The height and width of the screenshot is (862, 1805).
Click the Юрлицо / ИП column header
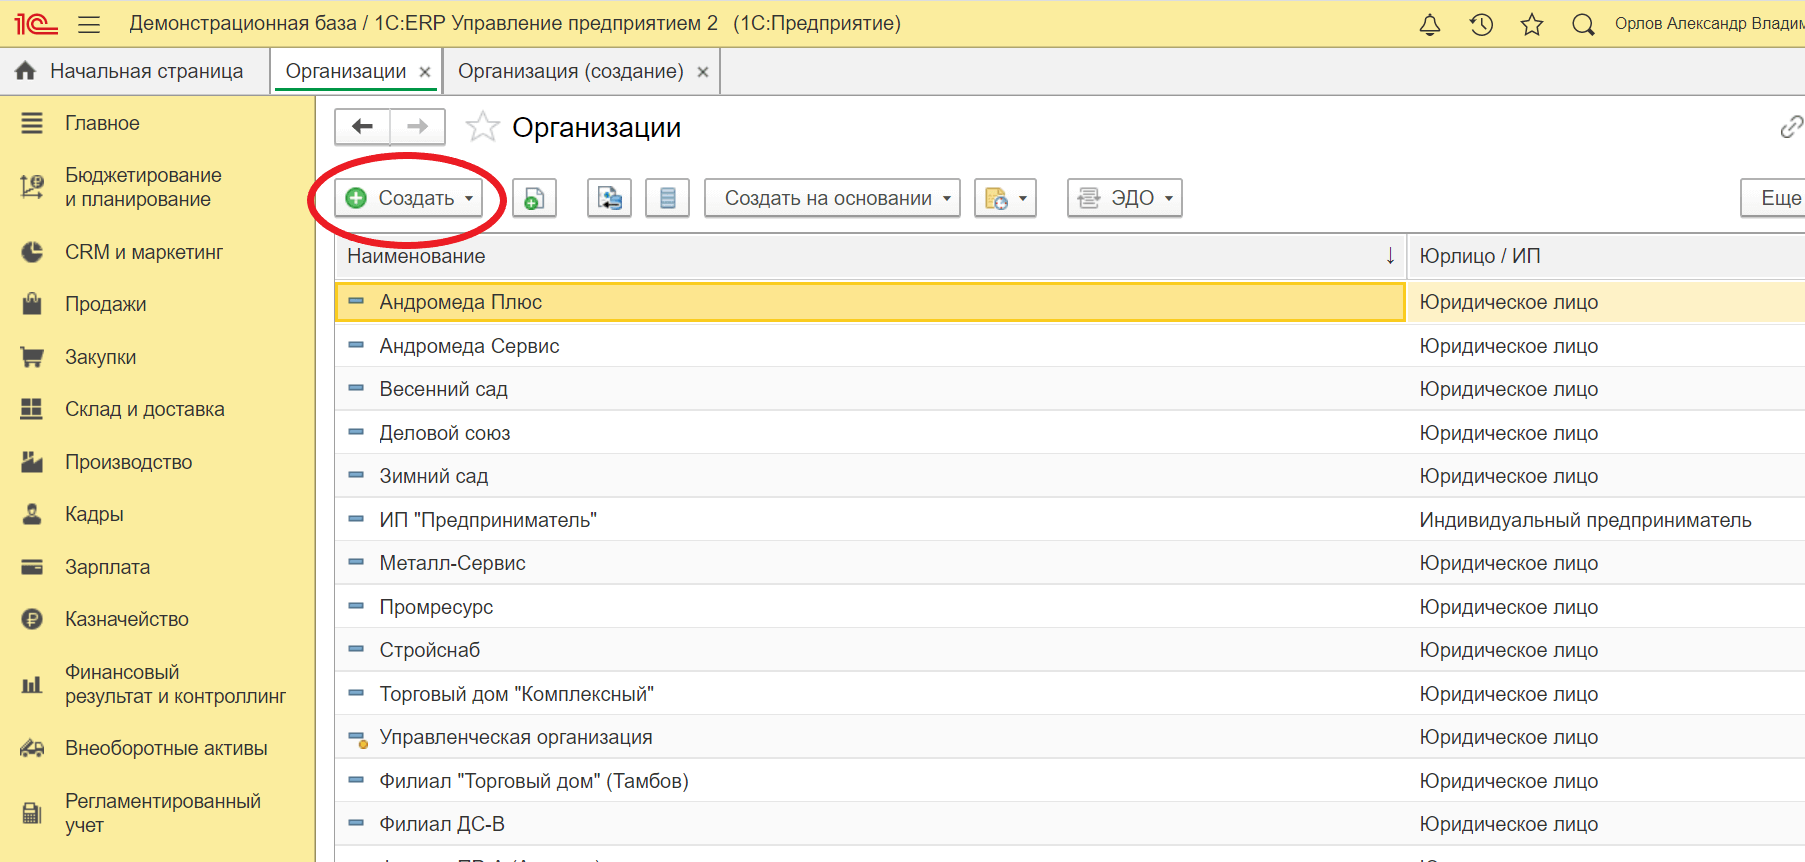click(x=1606, y=256)
